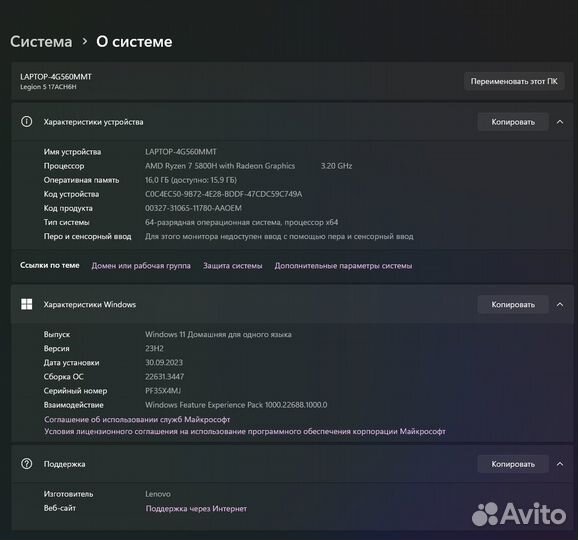Open Соглашение об использовании служб Майкрософт
This screenshot has height=540, width=578.
(x=137, y=419)
